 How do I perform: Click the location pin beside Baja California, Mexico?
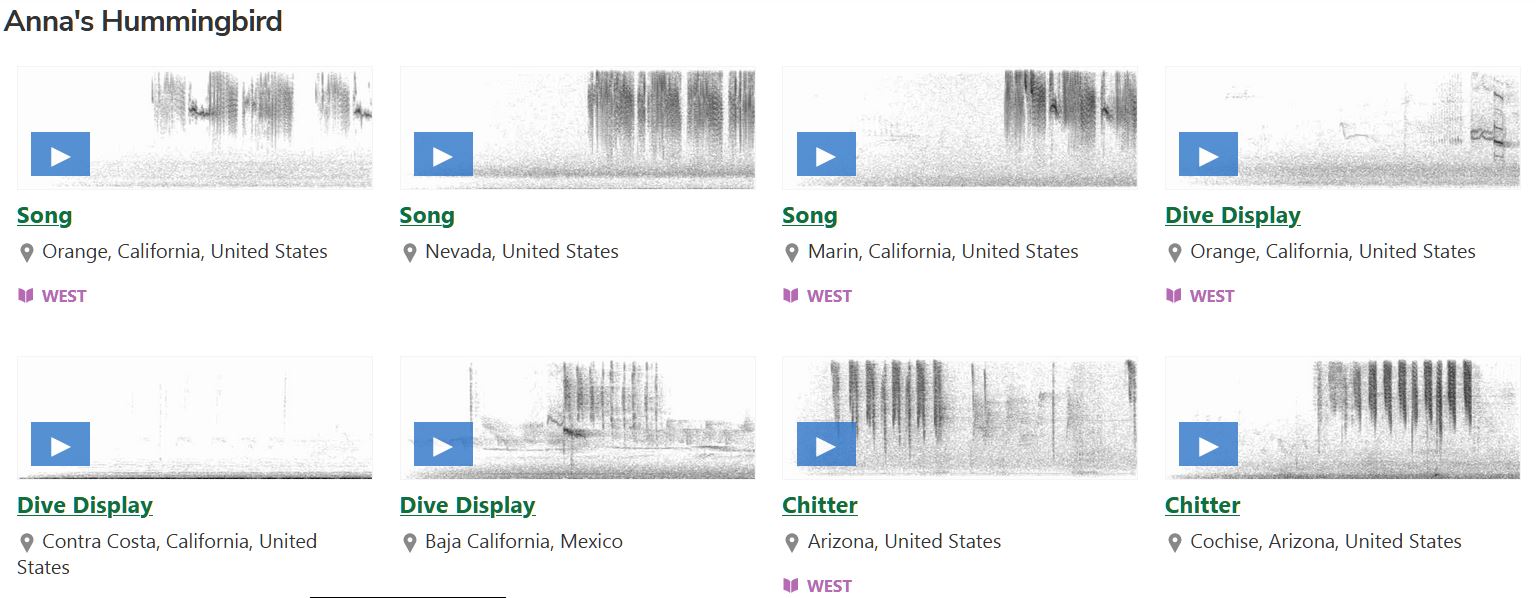(x=410, y=542)
